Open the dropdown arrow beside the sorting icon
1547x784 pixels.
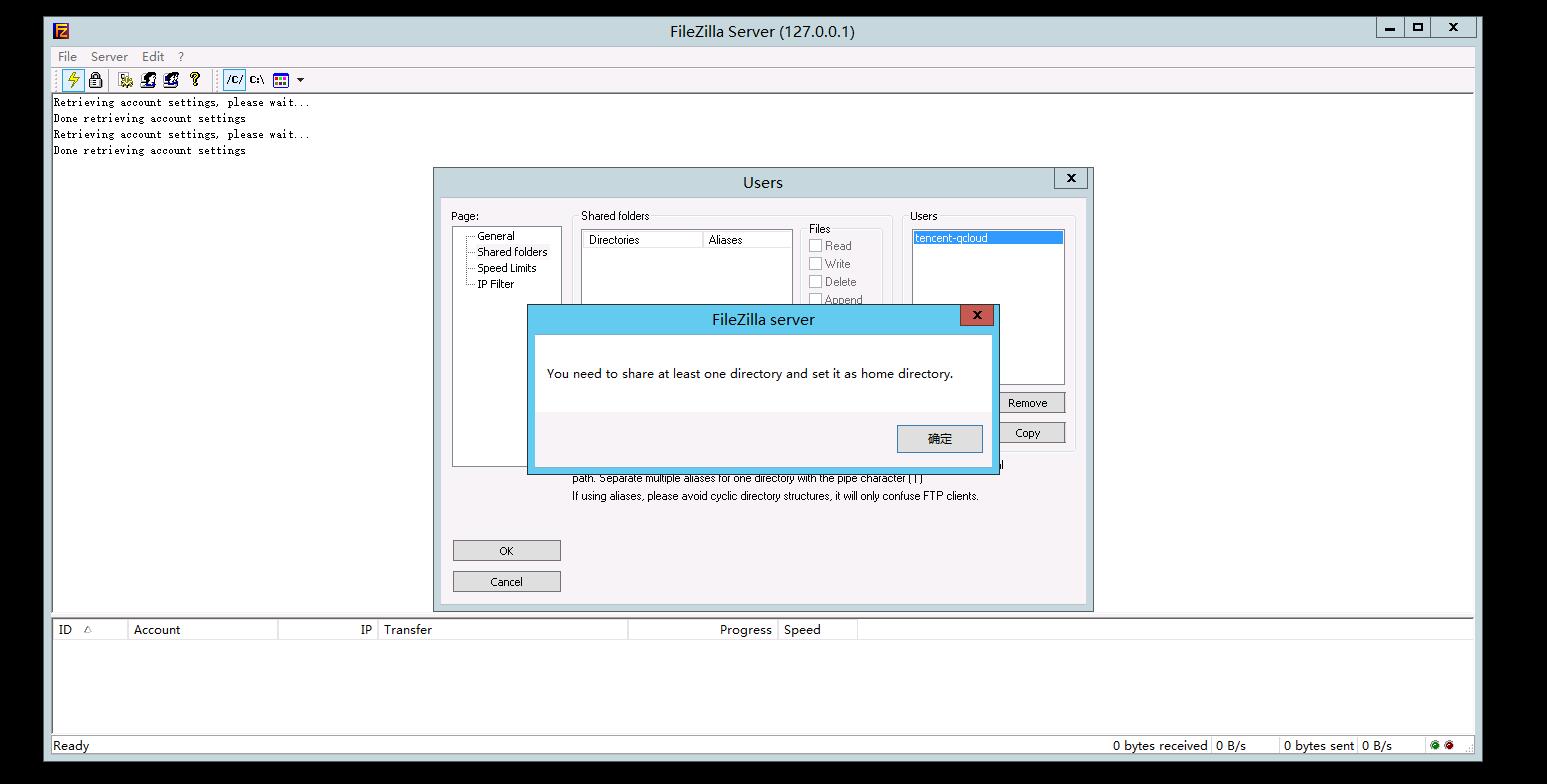pyautogui.click(x=300, y=80)
